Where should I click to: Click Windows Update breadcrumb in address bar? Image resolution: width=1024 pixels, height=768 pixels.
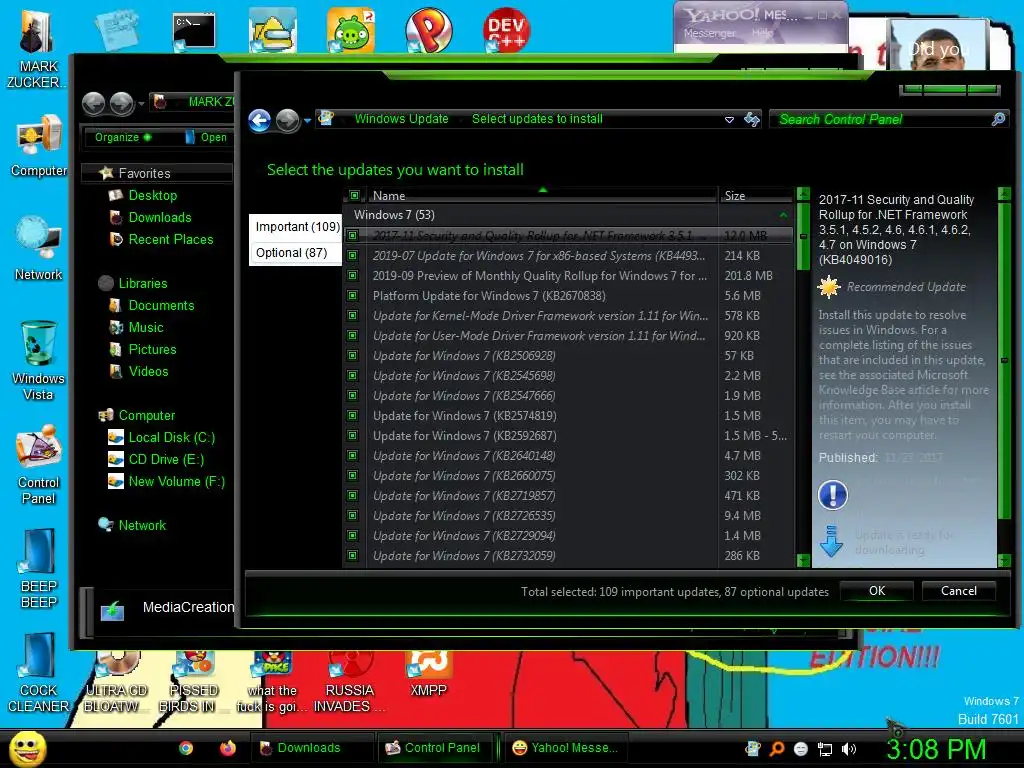point(401,119)
